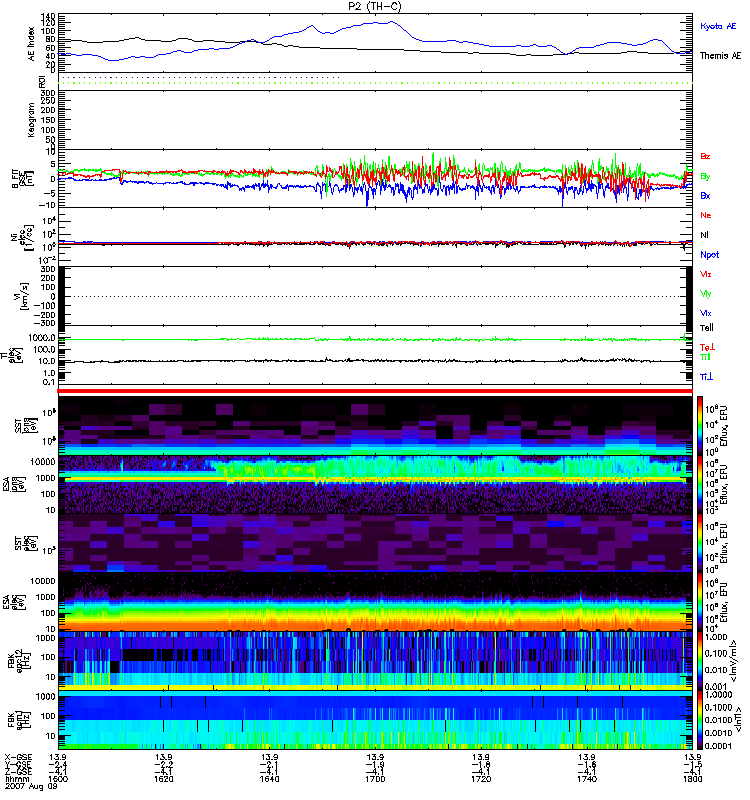The image size is (750, 800).
Task: Click the 1740 time tick label
Action: click(587, 779)
